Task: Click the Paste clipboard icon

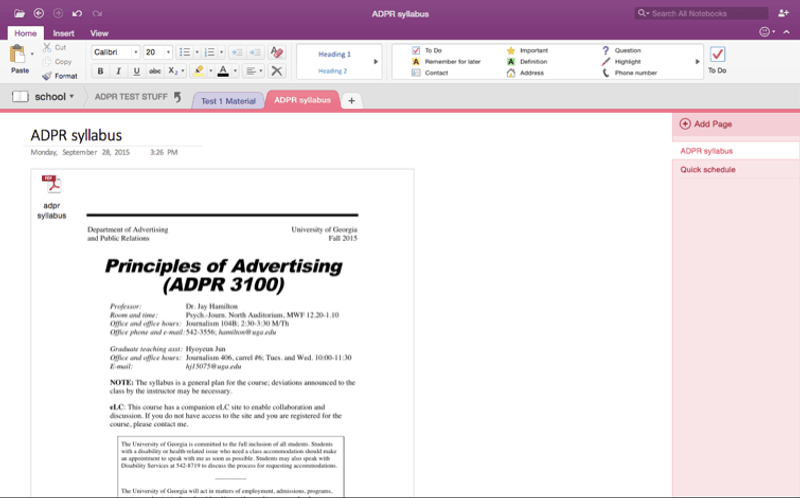Action: tap(19, 56)
